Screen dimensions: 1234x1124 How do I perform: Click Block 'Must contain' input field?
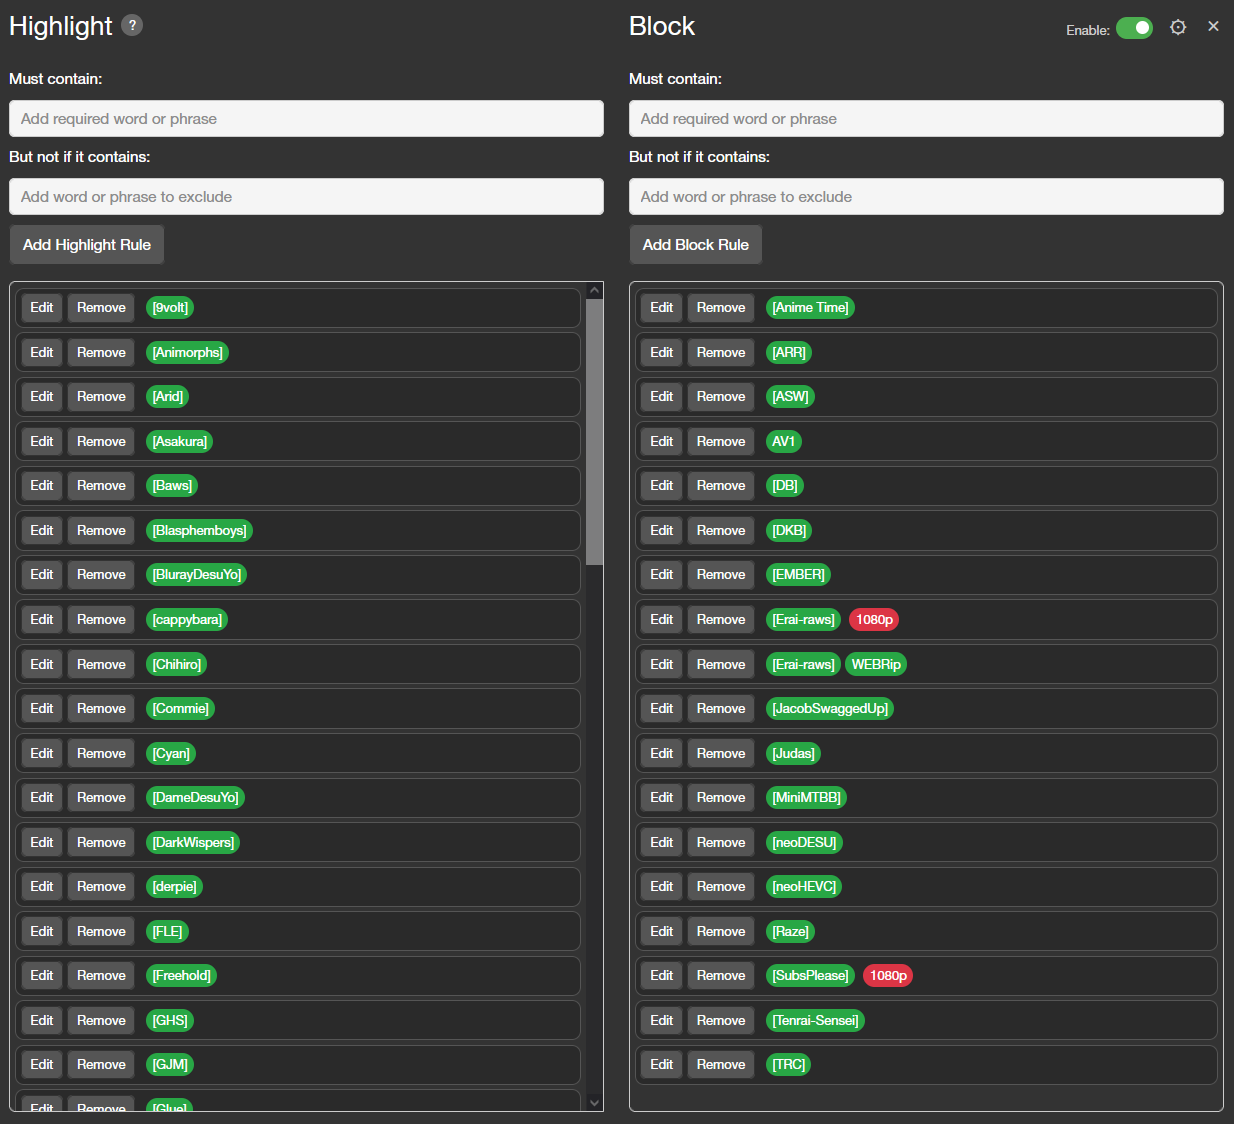(x=926, y=118)
